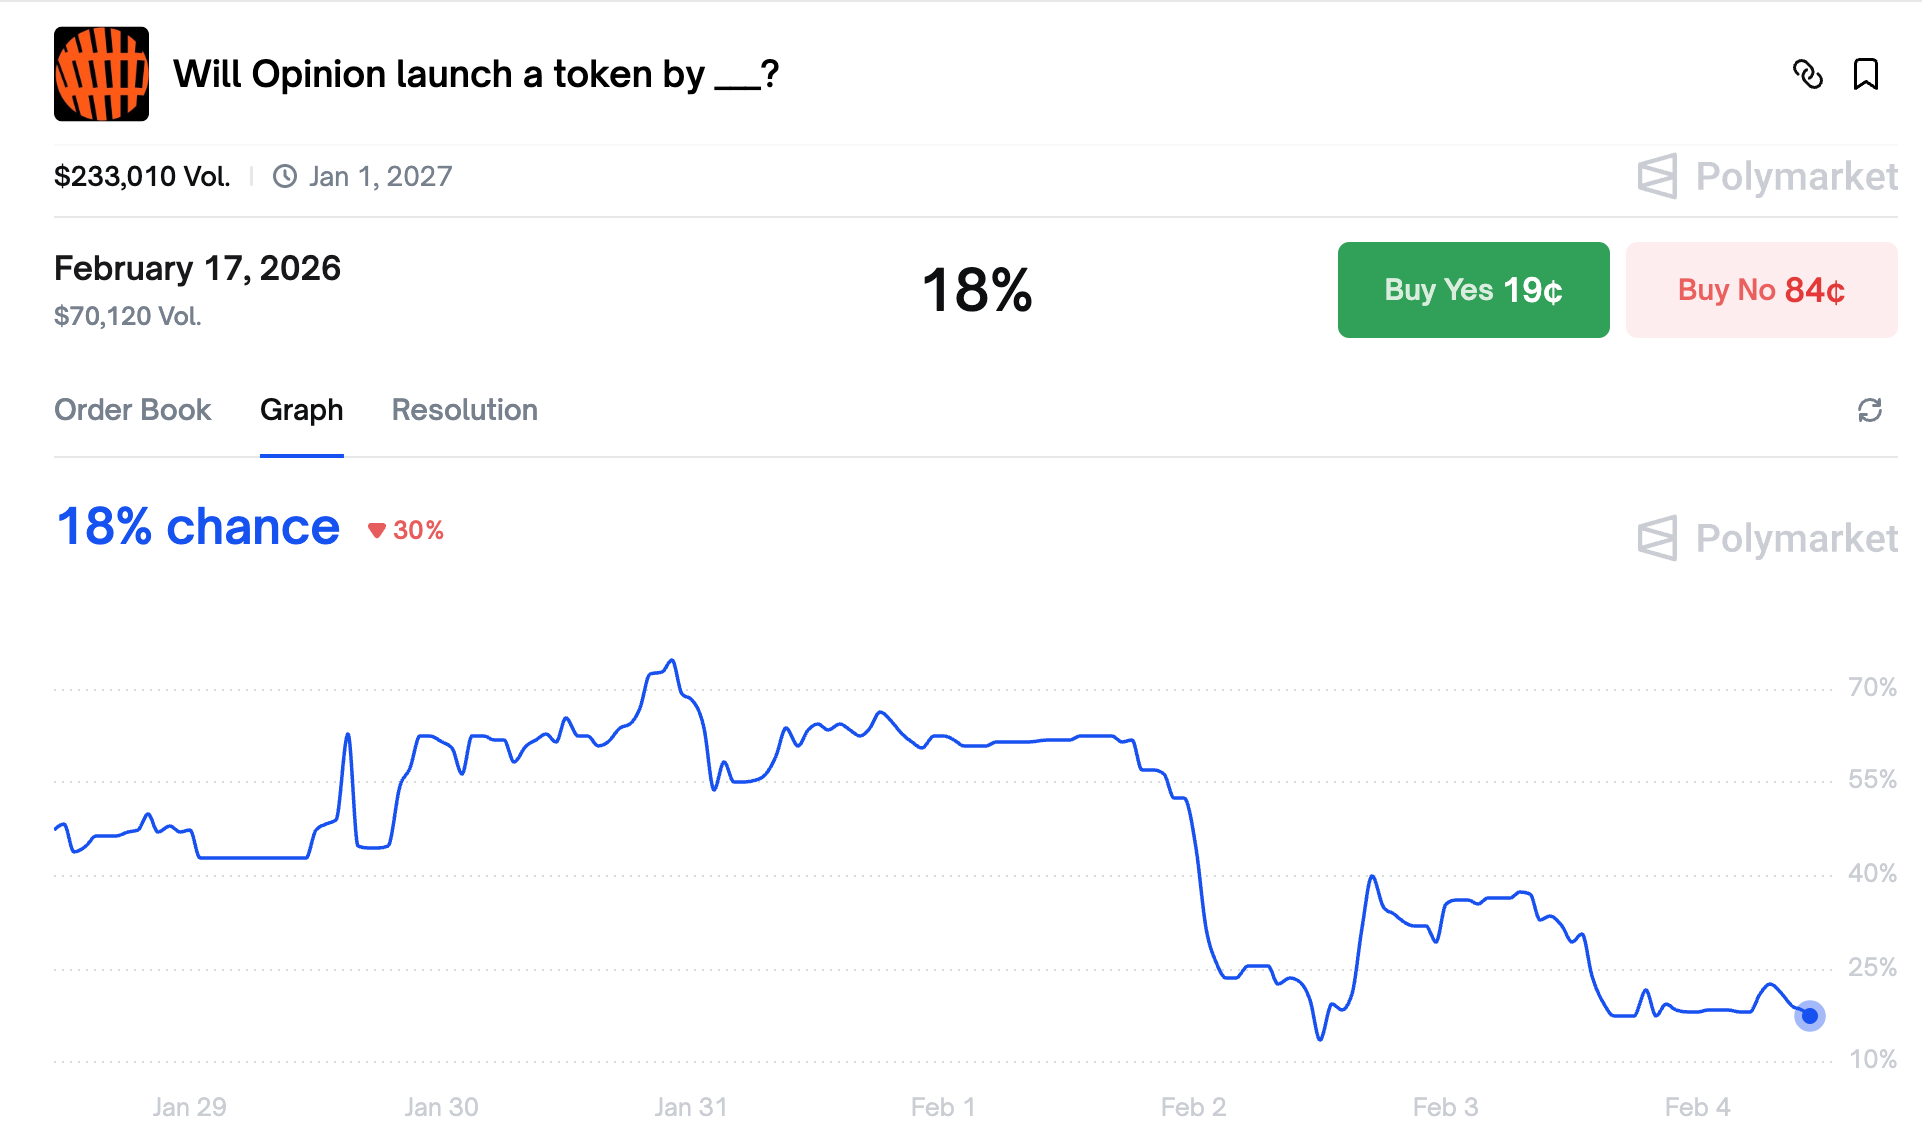Click the $233,010 Vol. total volume text
The height and width of the screenshot is (1134, 1922).
click(142, 177)
